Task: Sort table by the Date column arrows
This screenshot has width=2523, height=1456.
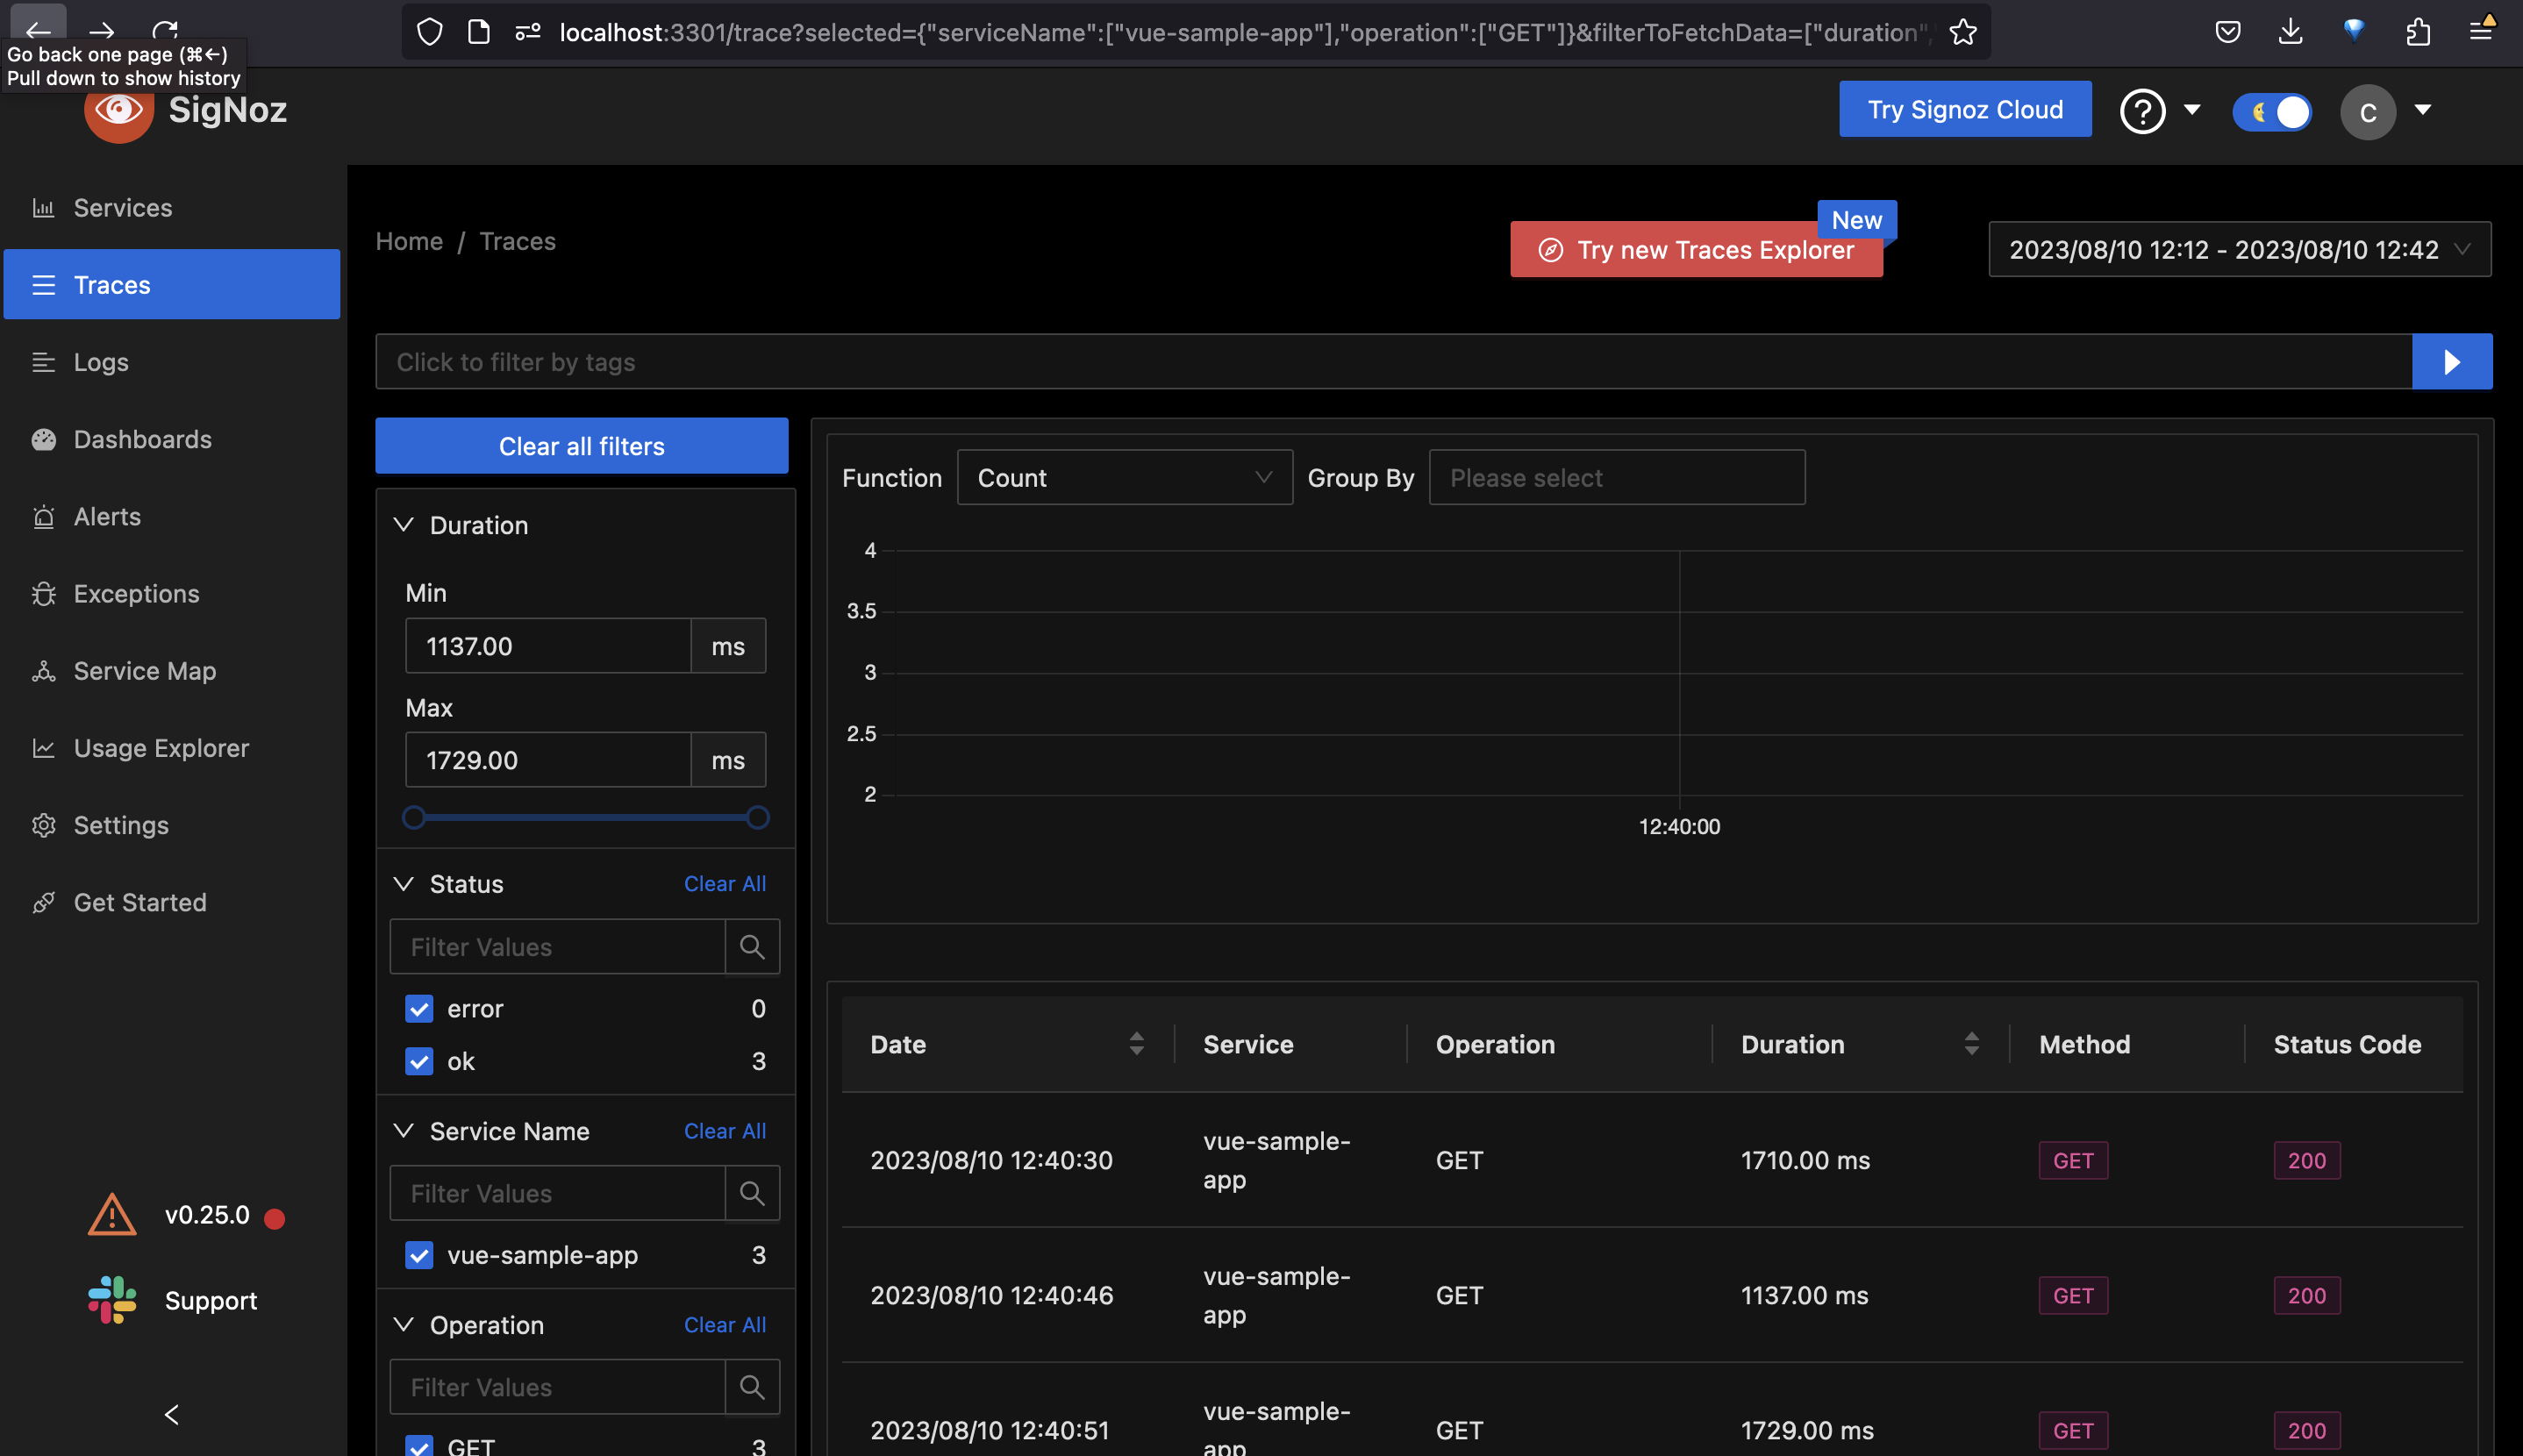Action: pyautogui.click(x=1136, y=1043)
